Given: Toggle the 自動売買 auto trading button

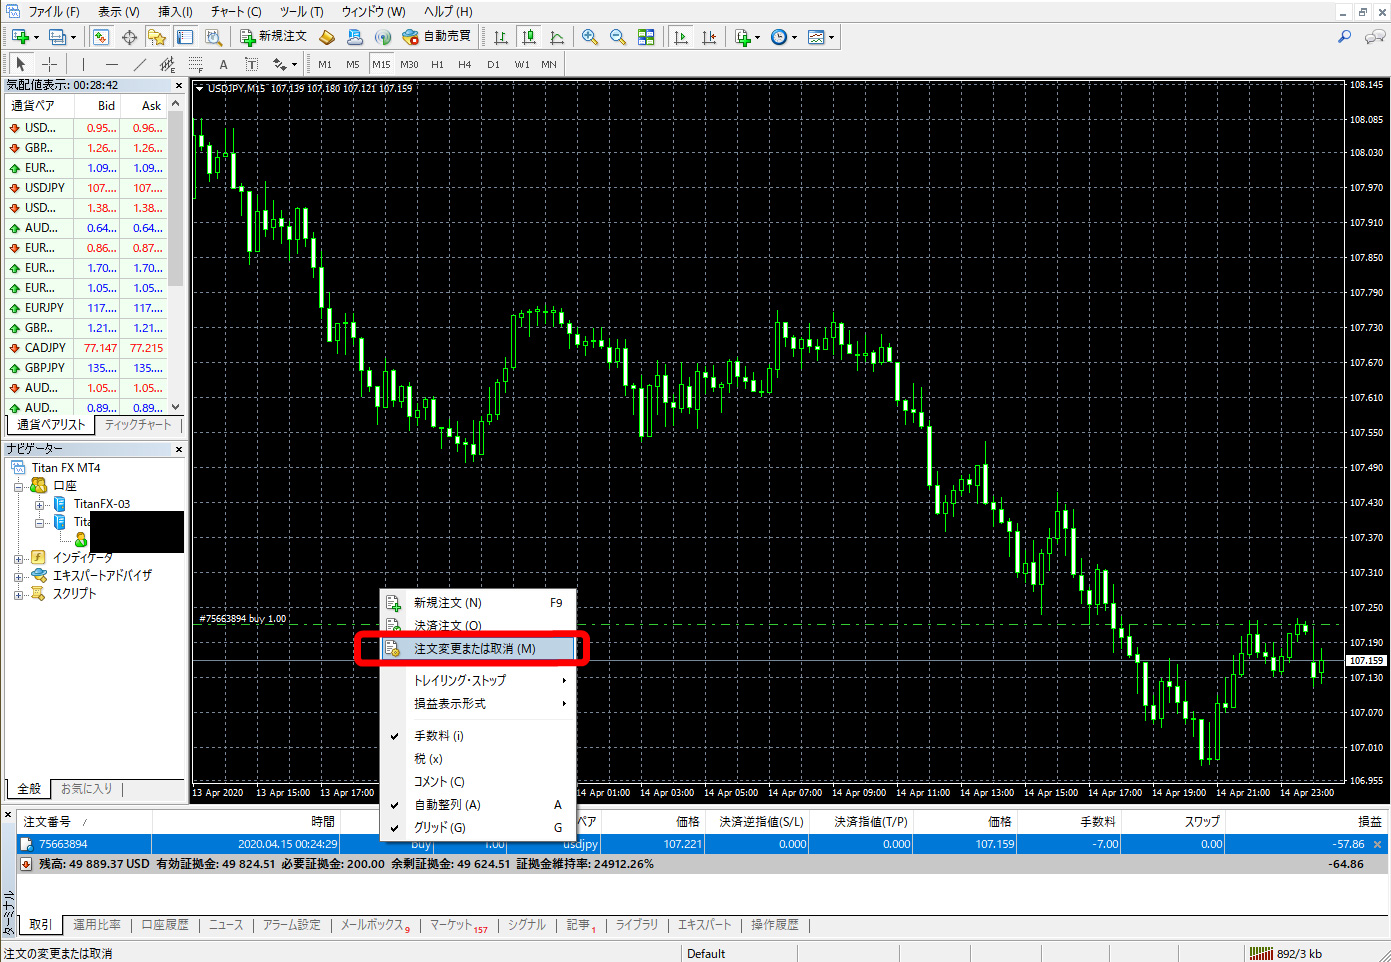Looking at the screenshot, I should pos(436,37).
